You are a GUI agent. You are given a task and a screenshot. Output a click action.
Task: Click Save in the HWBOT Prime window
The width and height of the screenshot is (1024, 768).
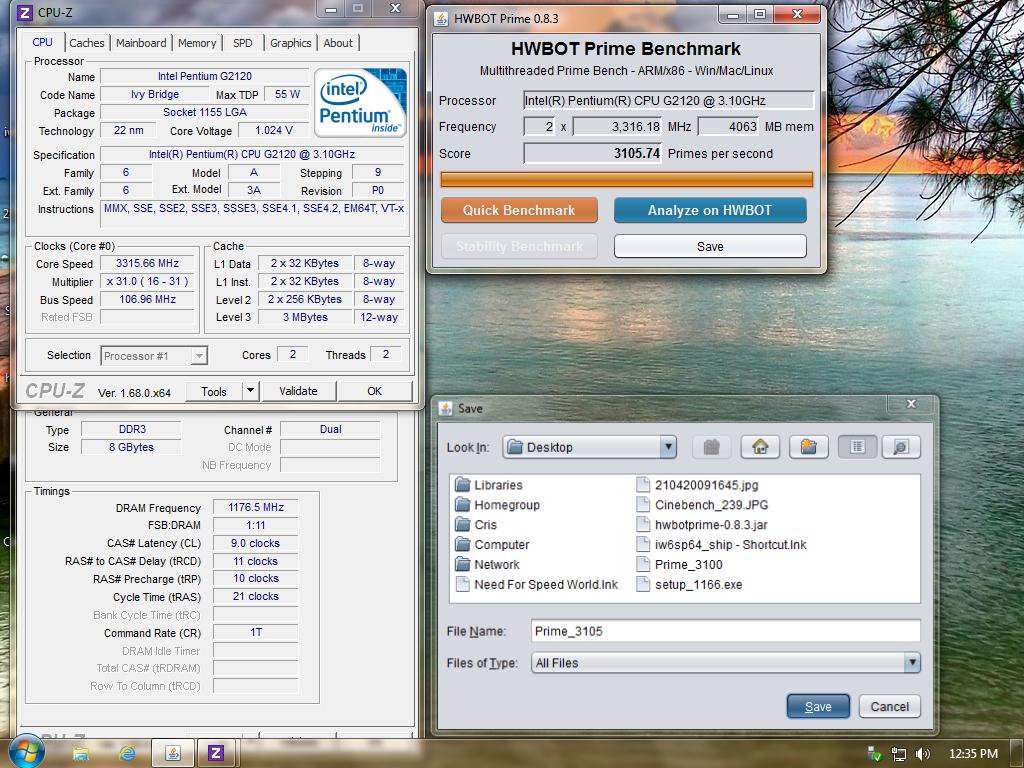[x=710, y=246]
